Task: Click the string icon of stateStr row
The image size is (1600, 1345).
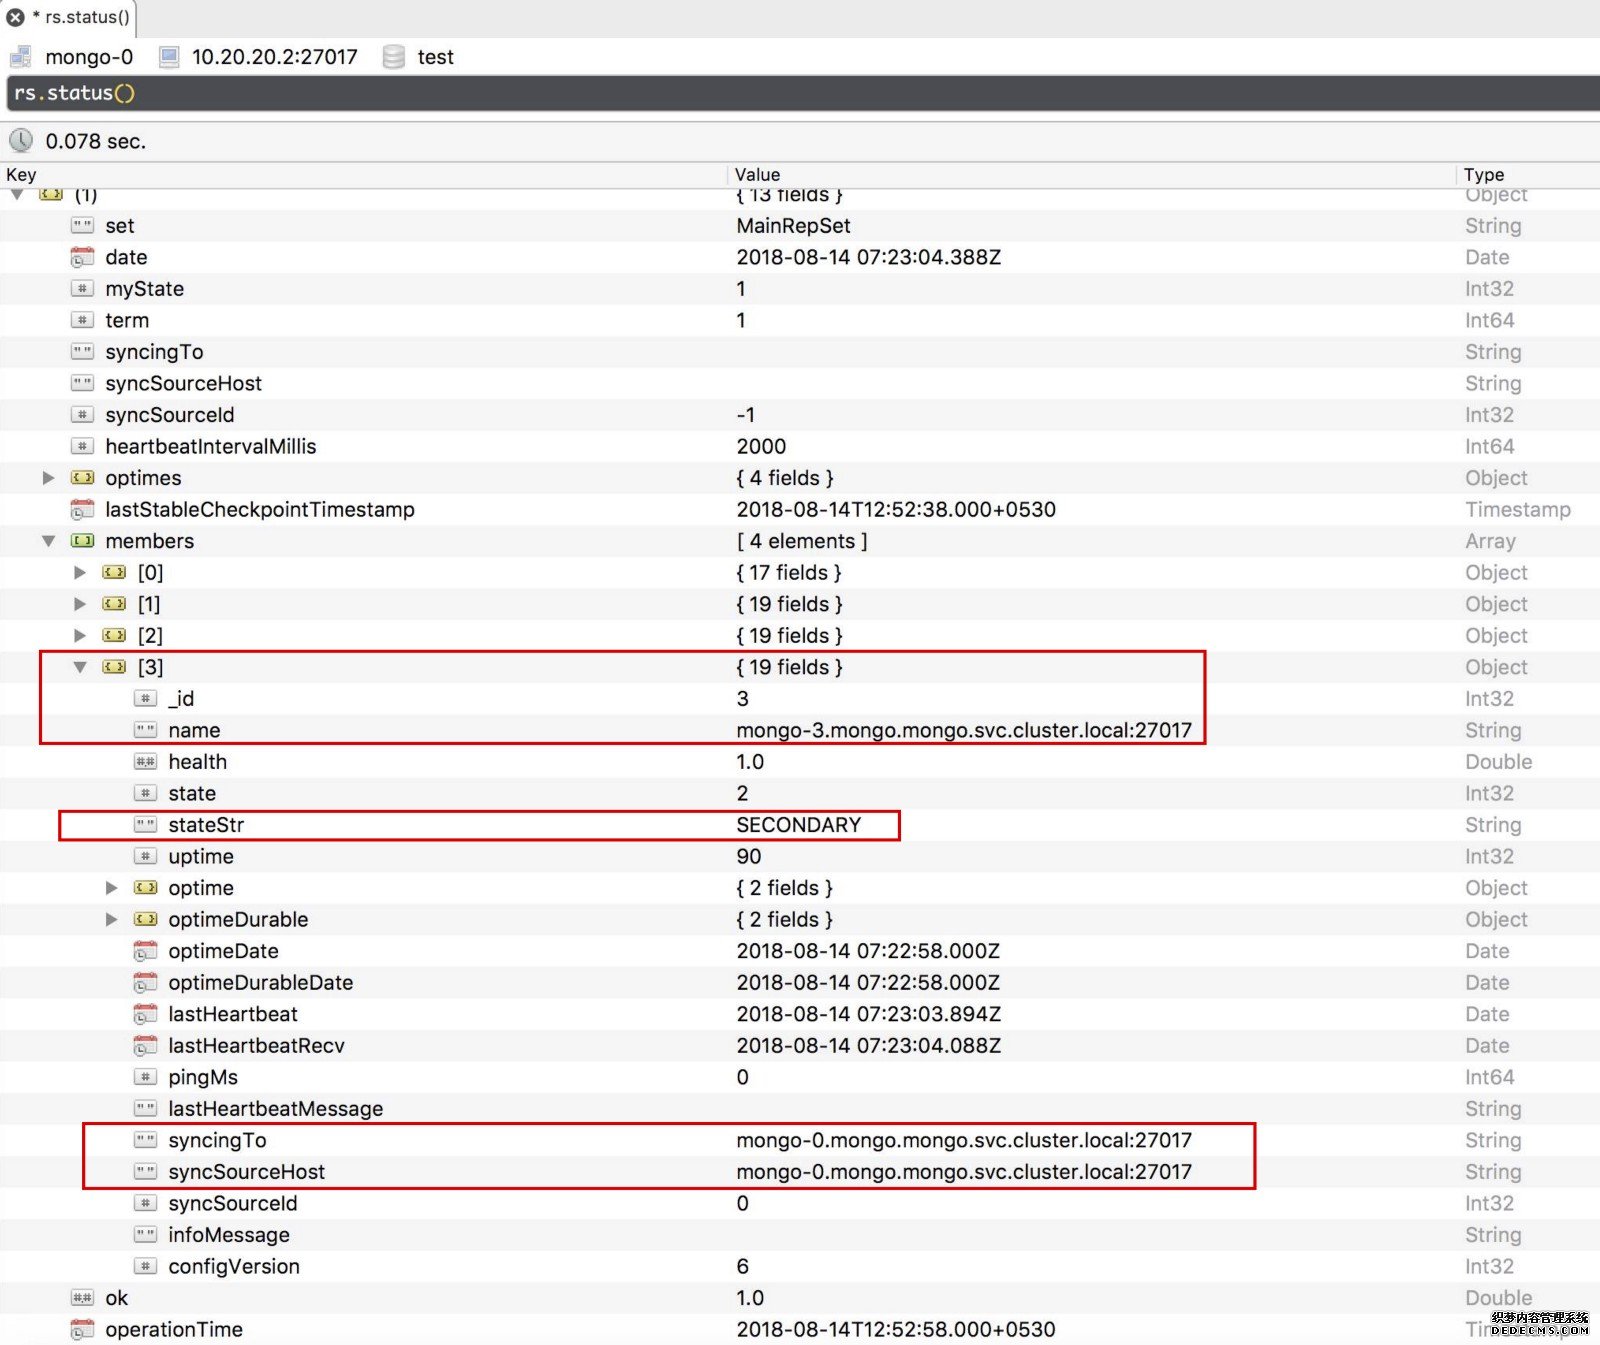Action: click(145, 825)
